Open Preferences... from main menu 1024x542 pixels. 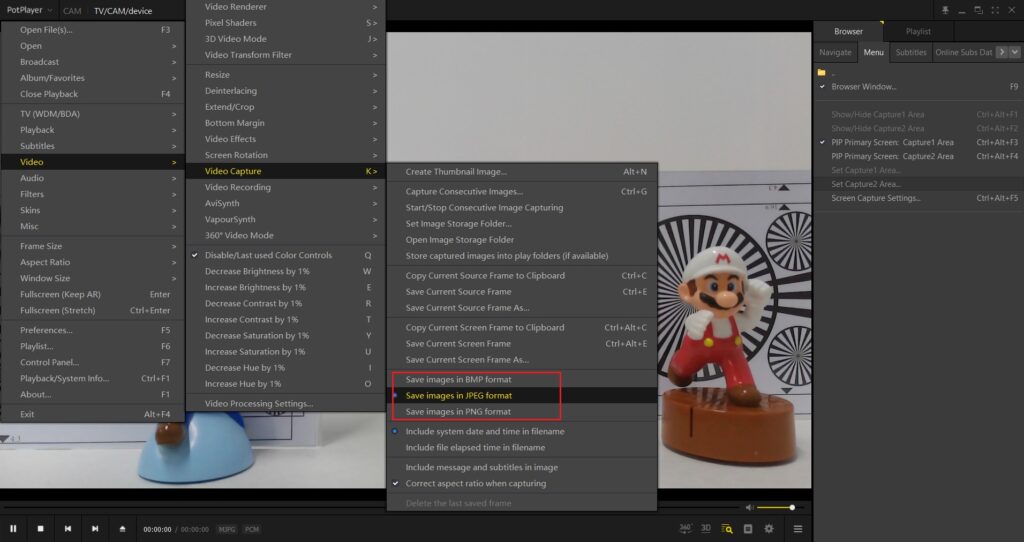[x=93, y=330]
